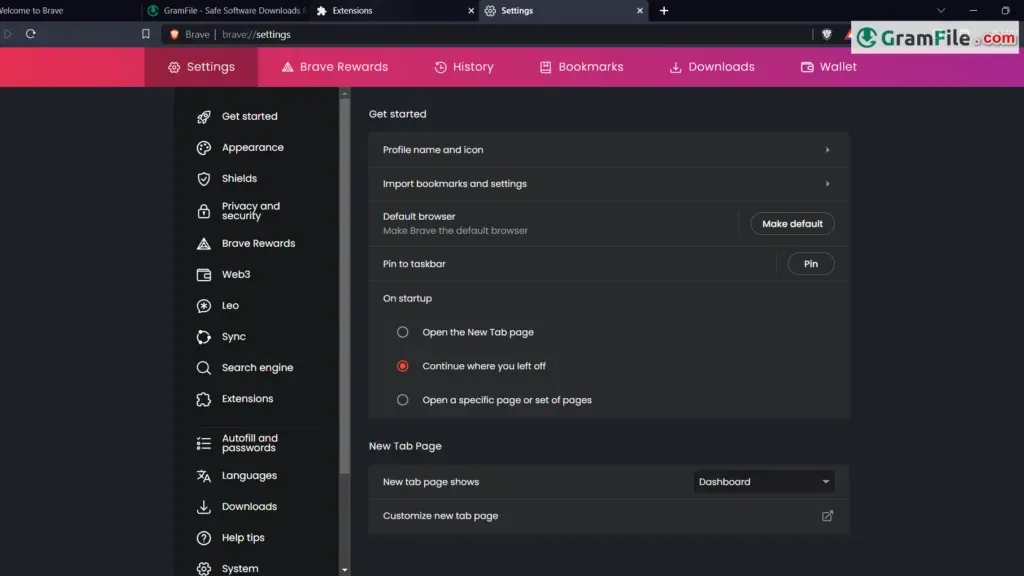Click the sidebar scroll down arrow

click(345, 570)
